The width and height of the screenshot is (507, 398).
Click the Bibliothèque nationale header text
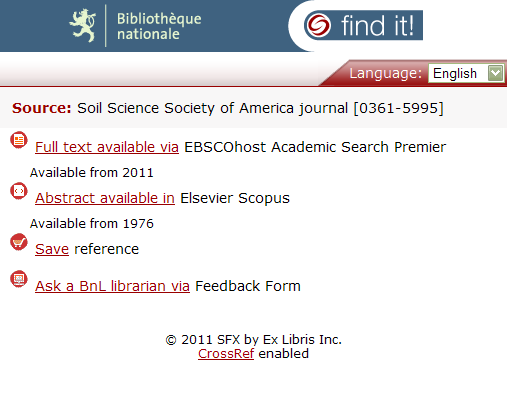tap(159, 26)
